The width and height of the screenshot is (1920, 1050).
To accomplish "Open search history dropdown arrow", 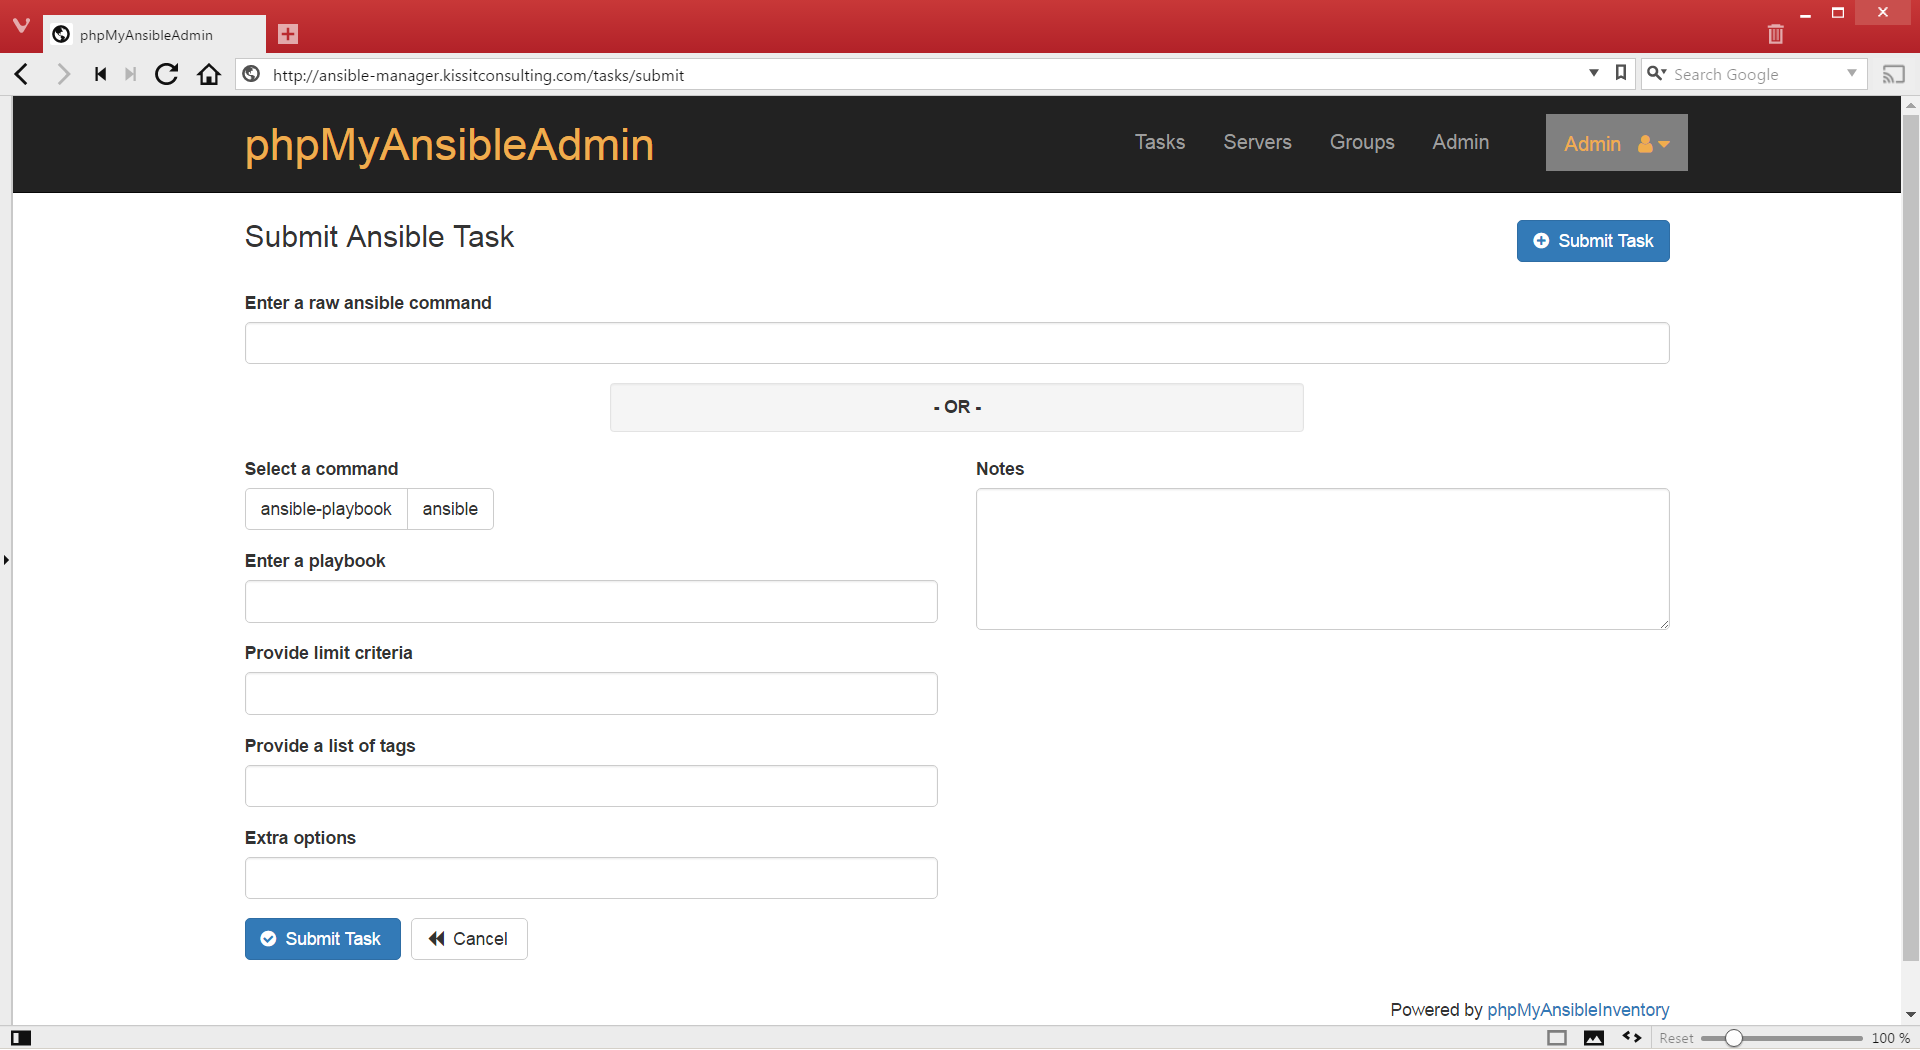I will [1852, 73].
